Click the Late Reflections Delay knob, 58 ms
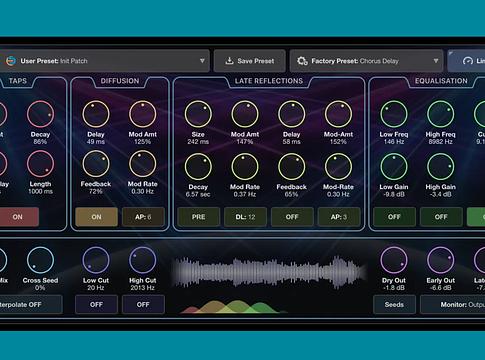Screen dimensions: 485x360 click(292, 114)
